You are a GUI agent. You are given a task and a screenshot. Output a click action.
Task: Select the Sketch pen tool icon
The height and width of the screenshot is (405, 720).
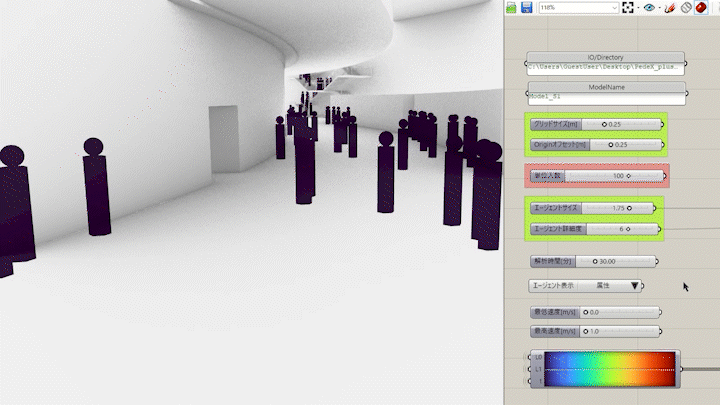tap(670, 7)
